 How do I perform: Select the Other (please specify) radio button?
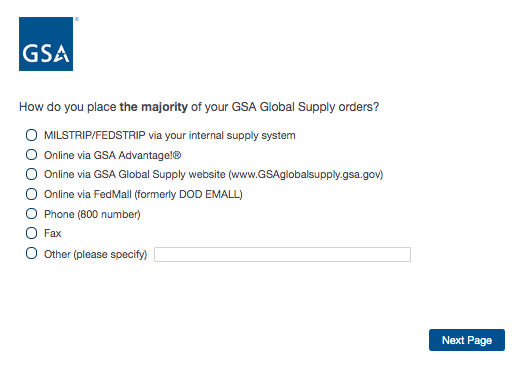coord(31,253)
